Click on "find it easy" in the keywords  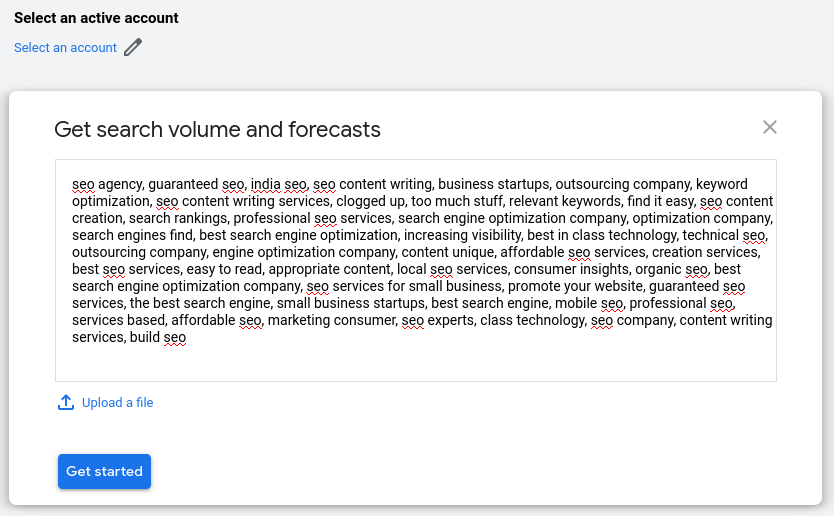point(660,201)
